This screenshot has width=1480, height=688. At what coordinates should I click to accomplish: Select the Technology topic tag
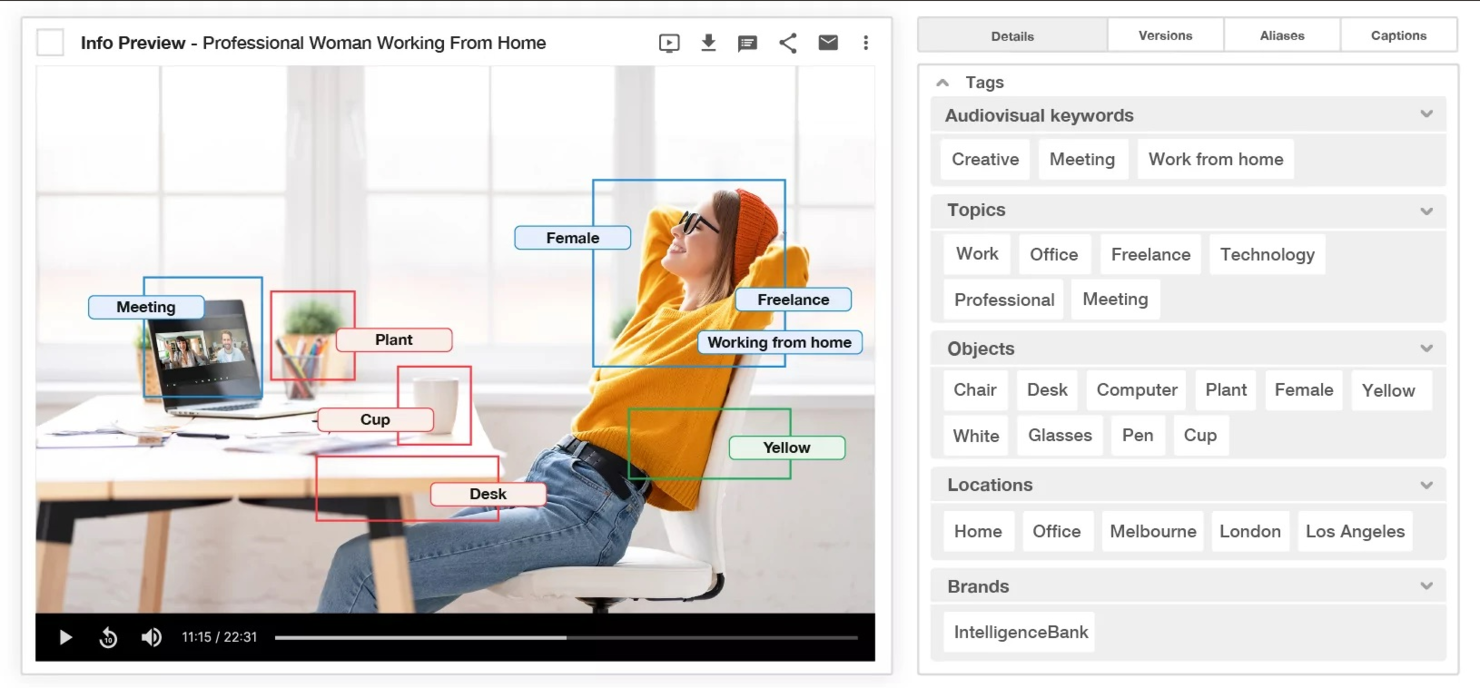pyautogui.click(x=1267, y=254)
